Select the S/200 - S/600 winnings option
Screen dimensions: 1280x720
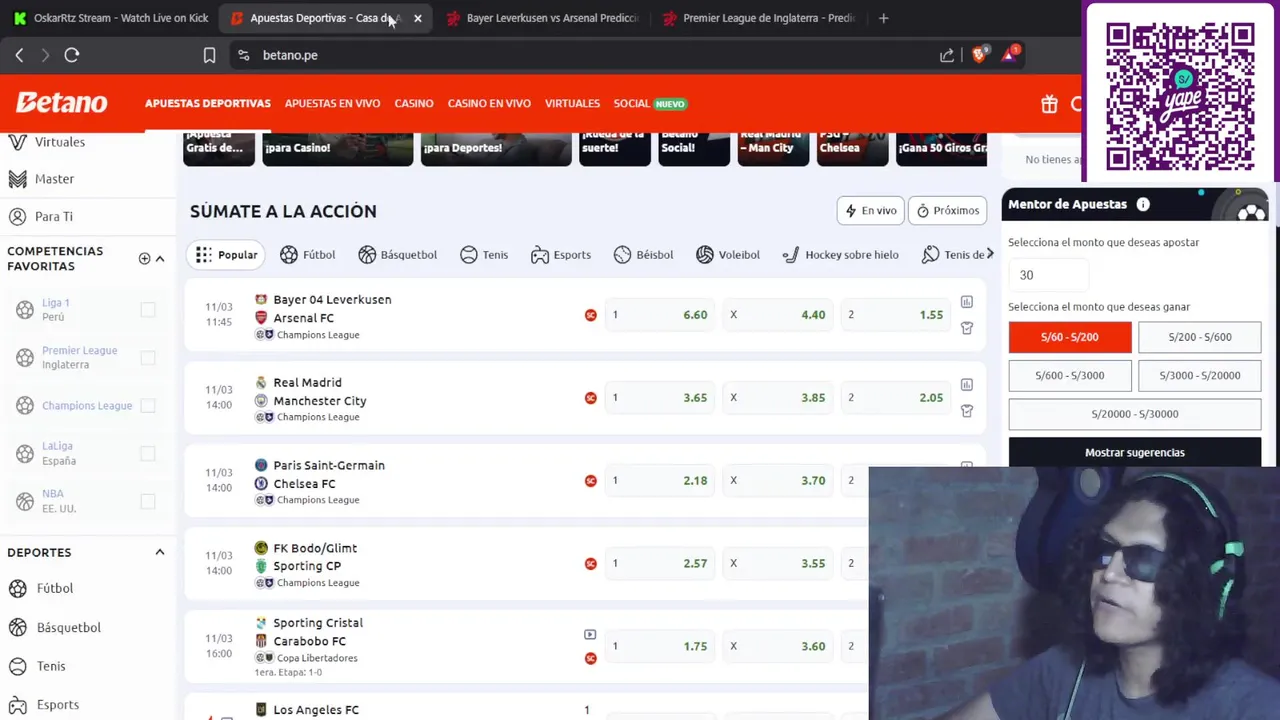click(1200, 337)
